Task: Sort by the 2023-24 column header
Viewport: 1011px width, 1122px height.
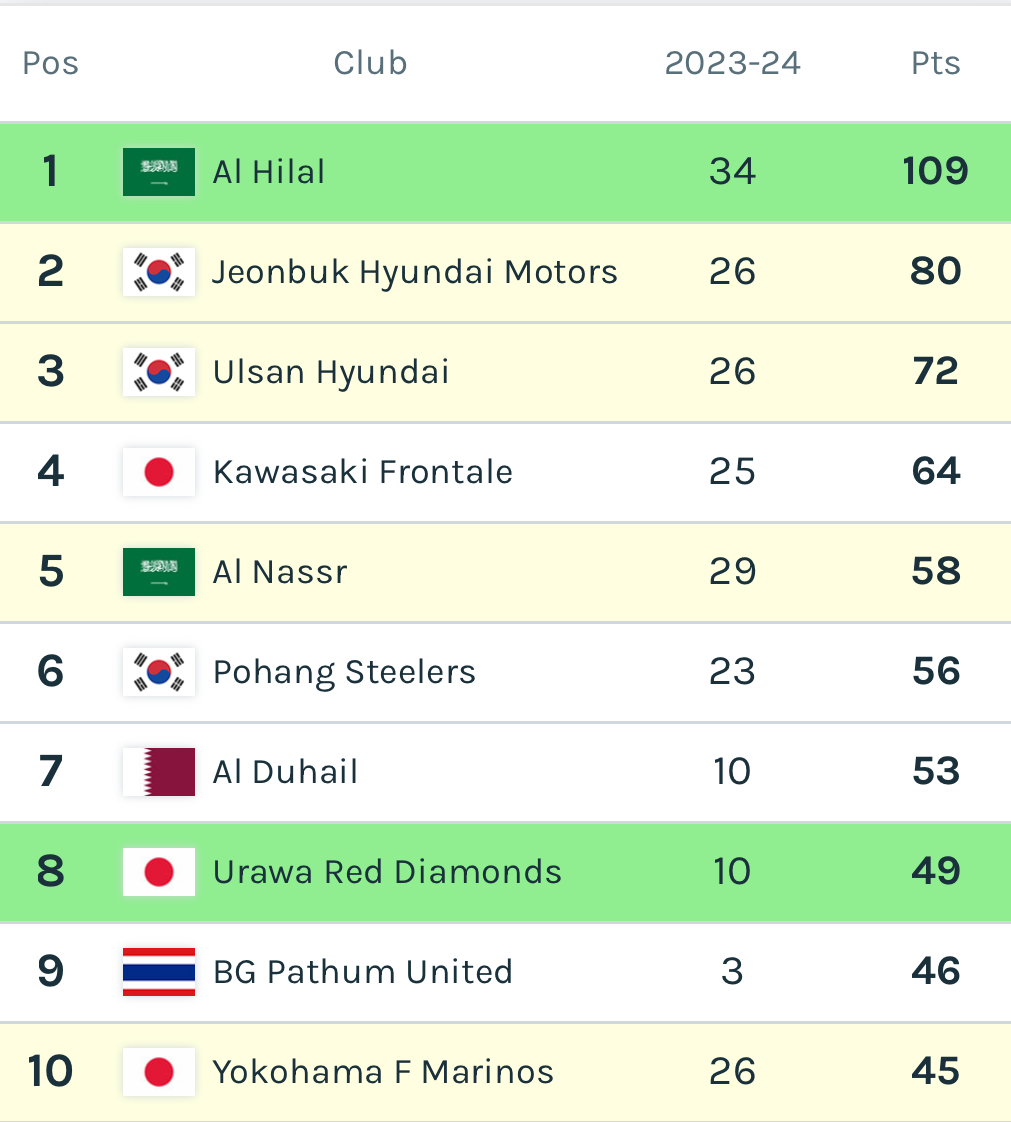Action: (x=732, y=63)
